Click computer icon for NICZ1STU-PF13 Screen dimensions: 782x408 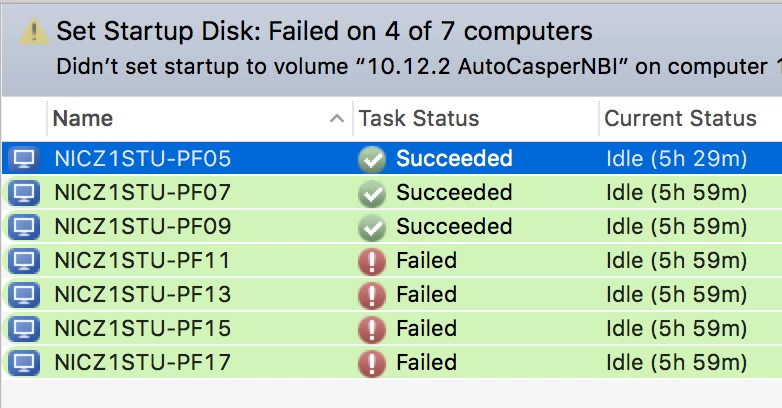[x=22, y=295]
